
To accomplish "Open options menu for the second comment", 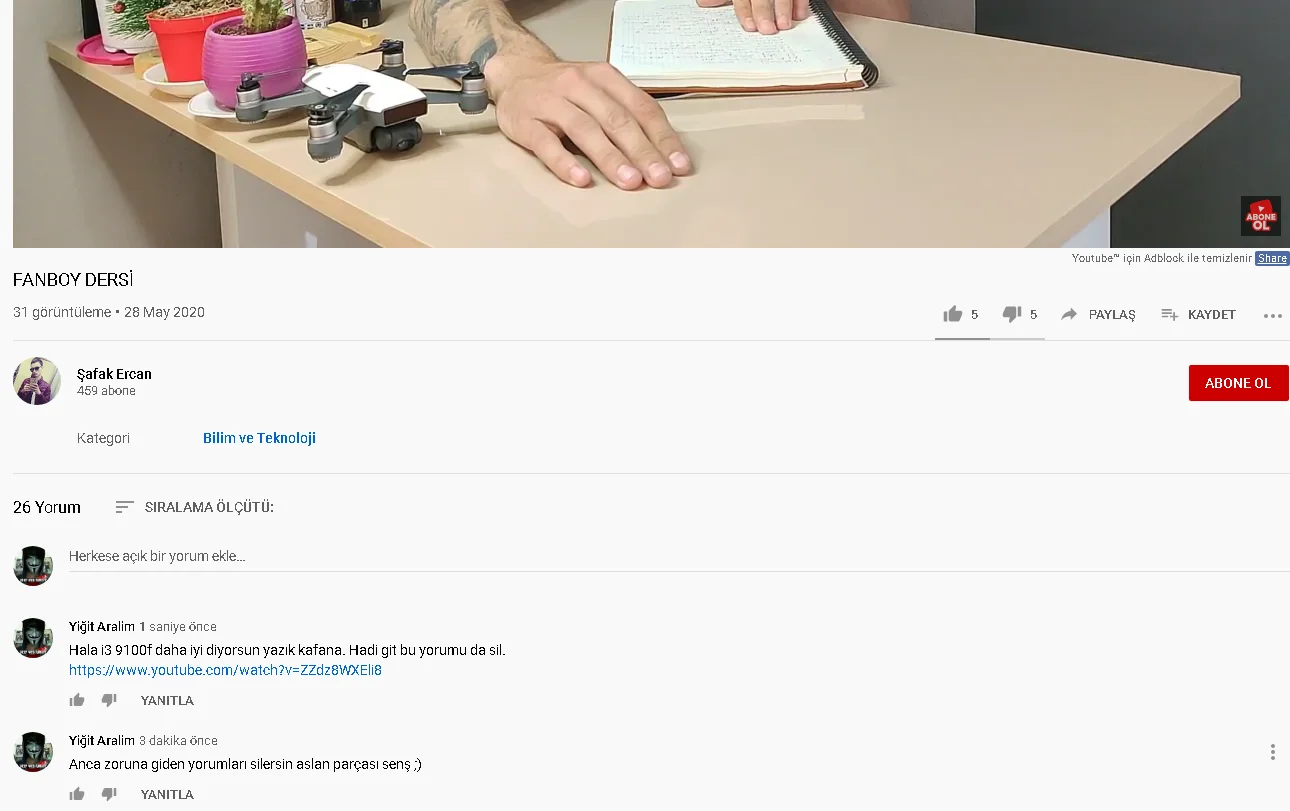I will point(1272,752).
